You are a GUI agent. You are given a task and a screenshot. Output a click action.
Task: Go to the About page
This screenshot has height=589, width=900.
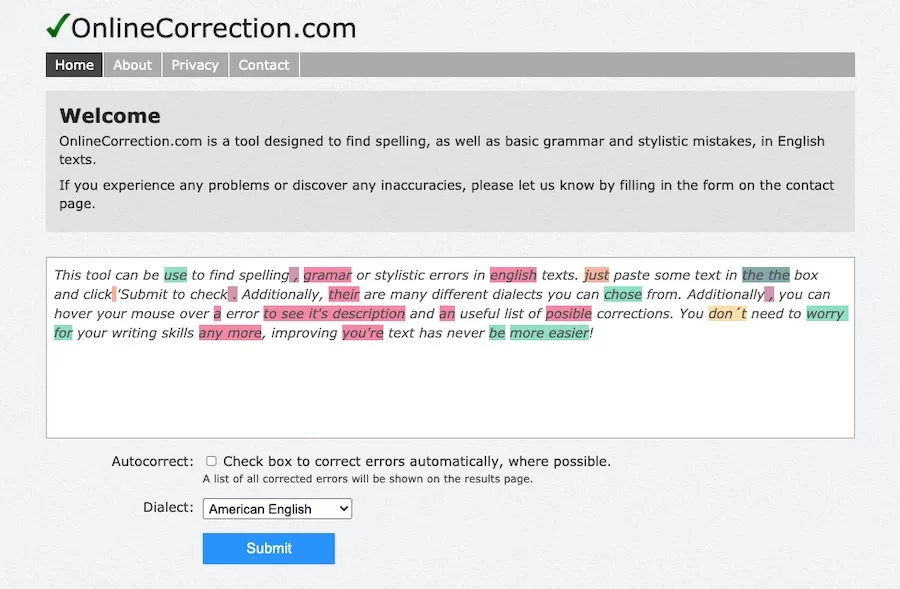tap(132, 65)
